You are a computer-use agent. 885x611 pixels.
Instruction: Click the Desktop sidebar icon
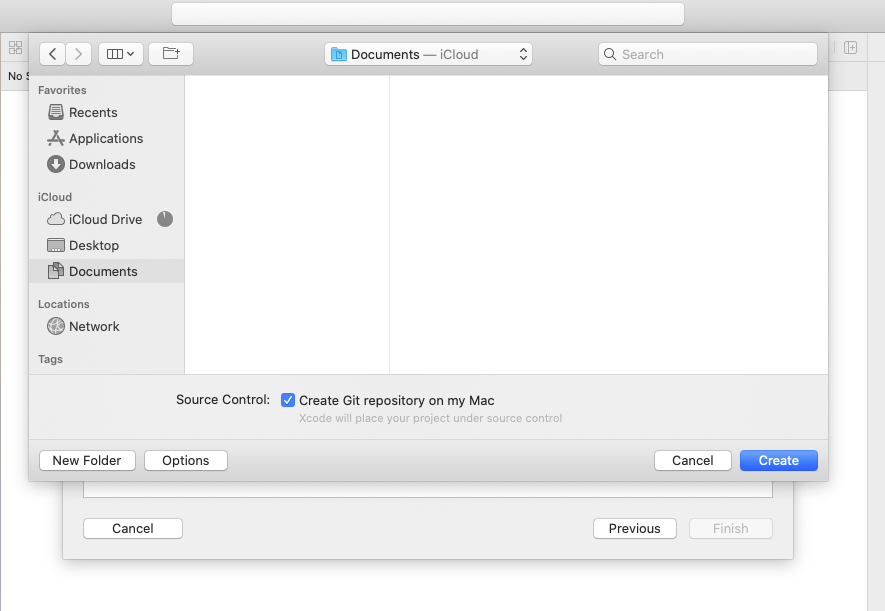tap(55, 245)
